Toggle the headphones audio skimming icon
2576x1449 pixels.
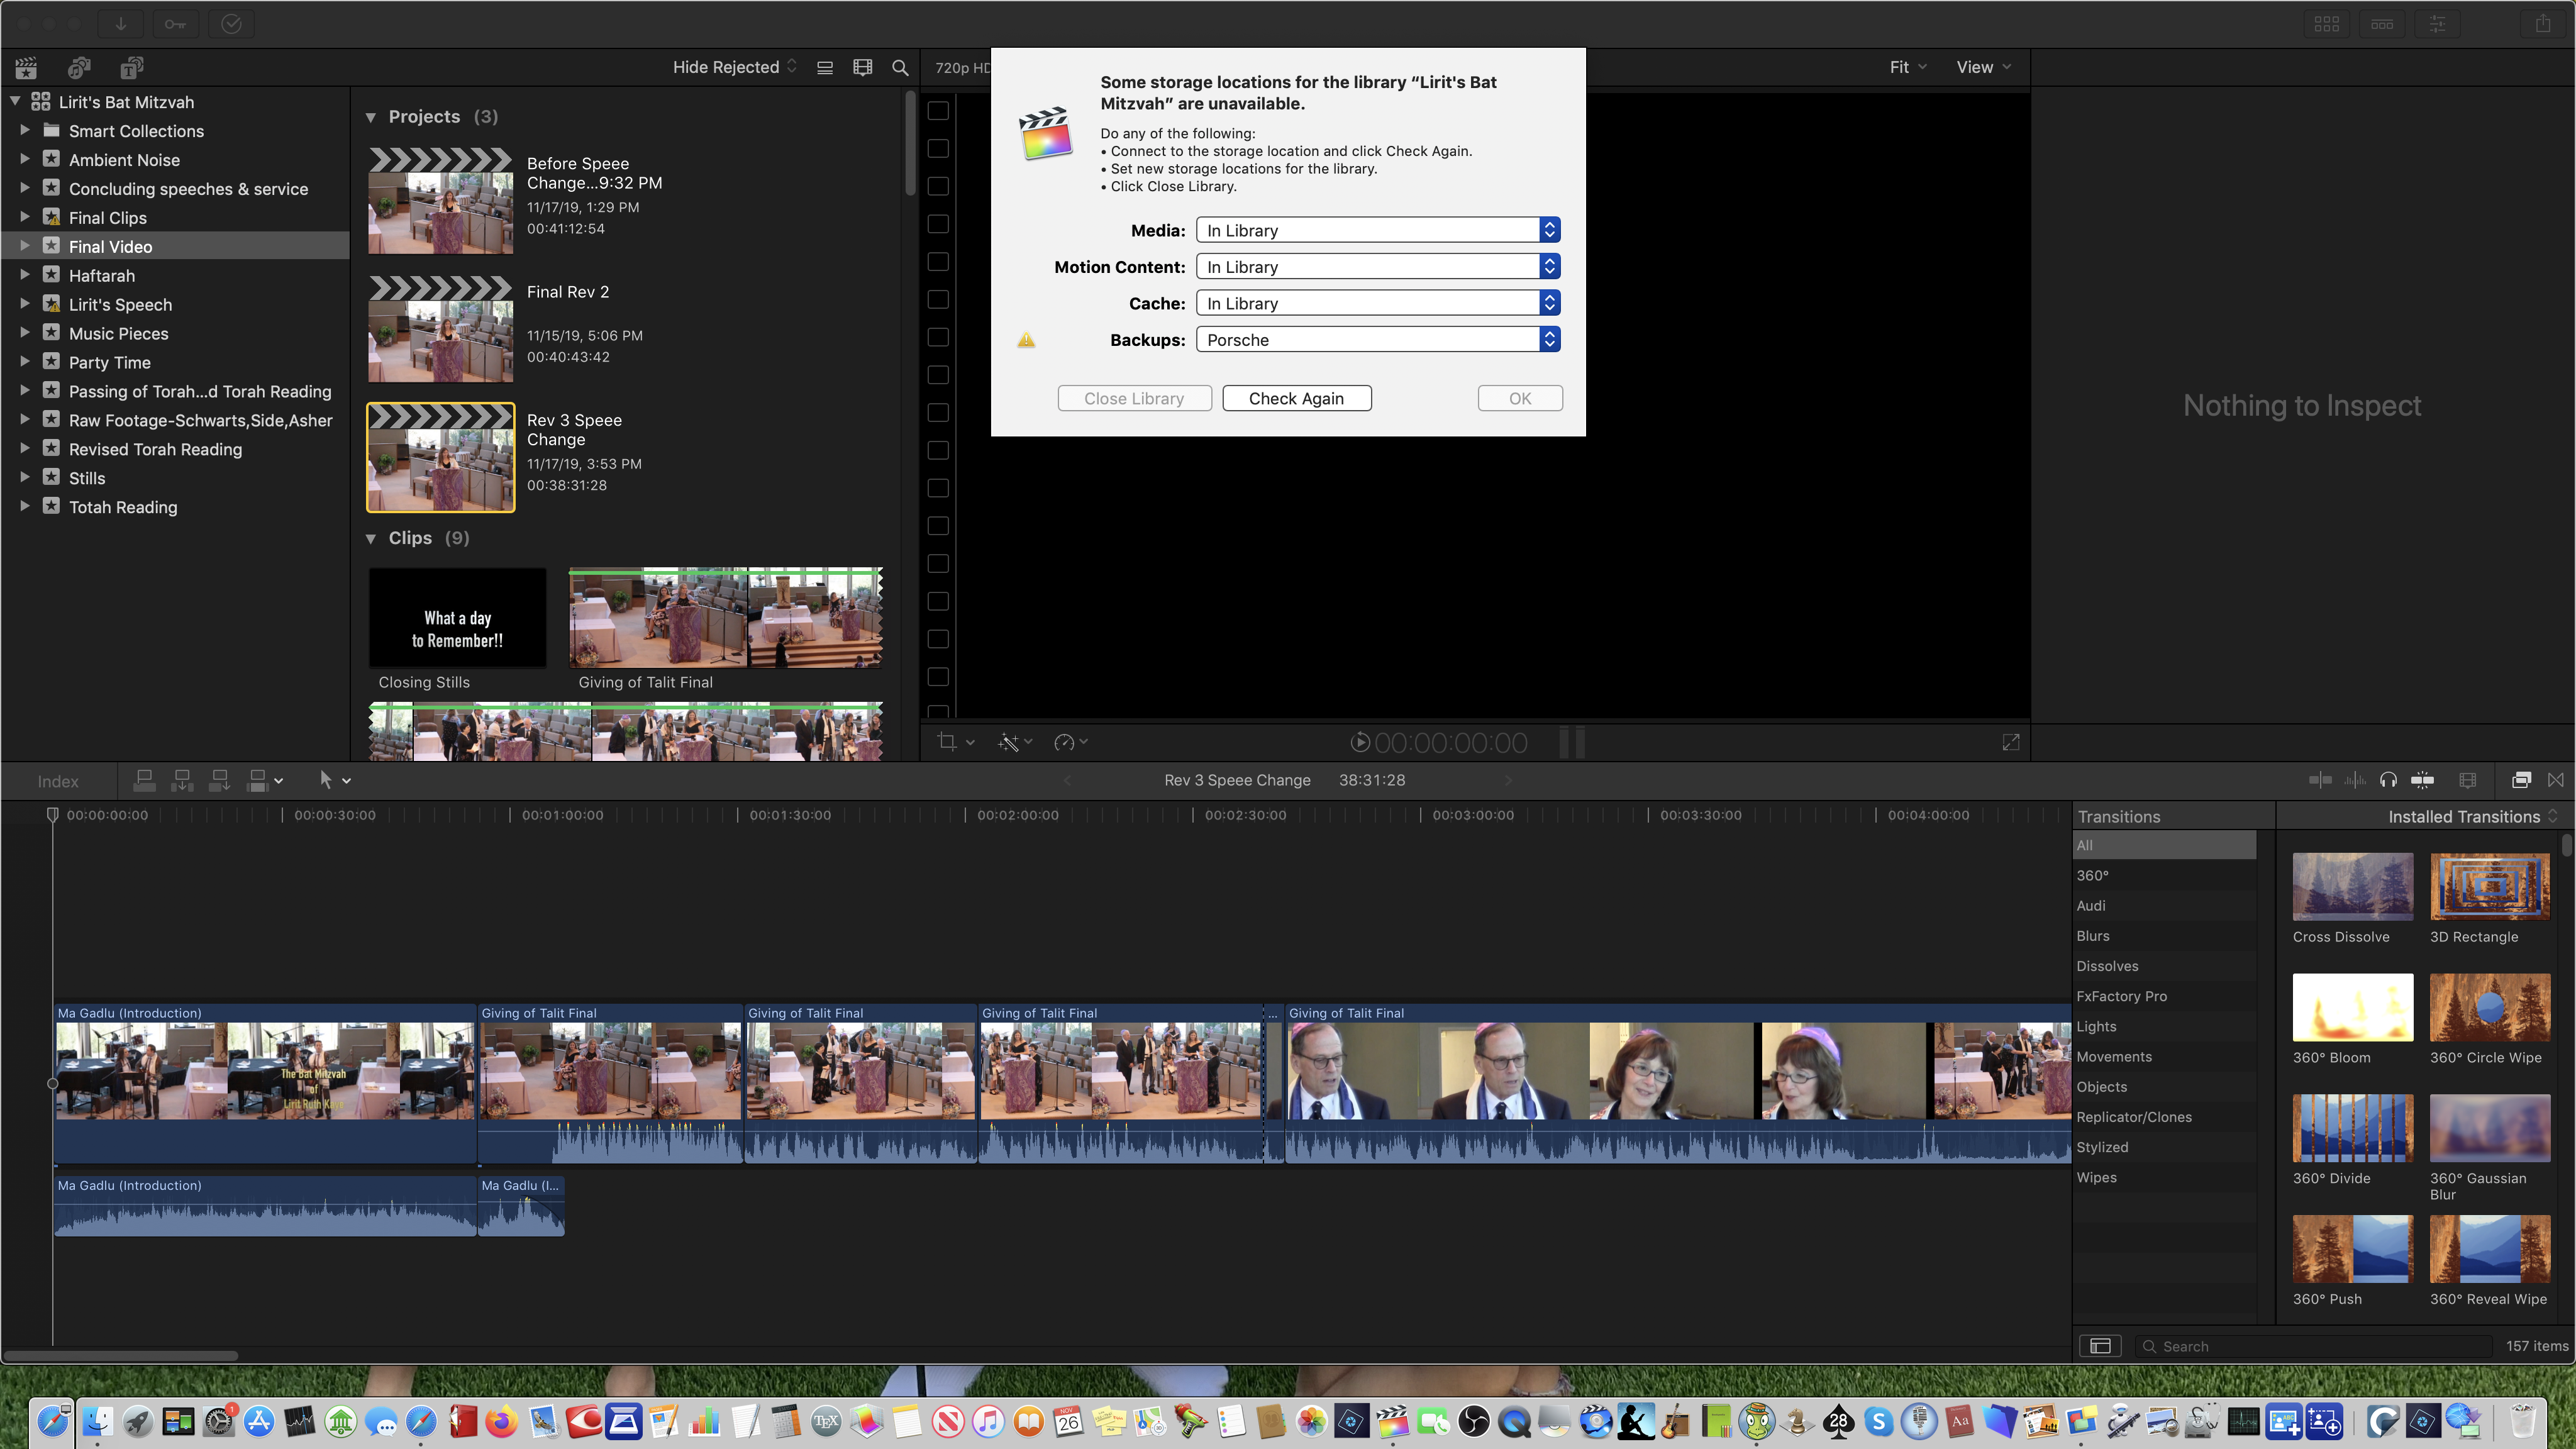[x=2388, y=780]
